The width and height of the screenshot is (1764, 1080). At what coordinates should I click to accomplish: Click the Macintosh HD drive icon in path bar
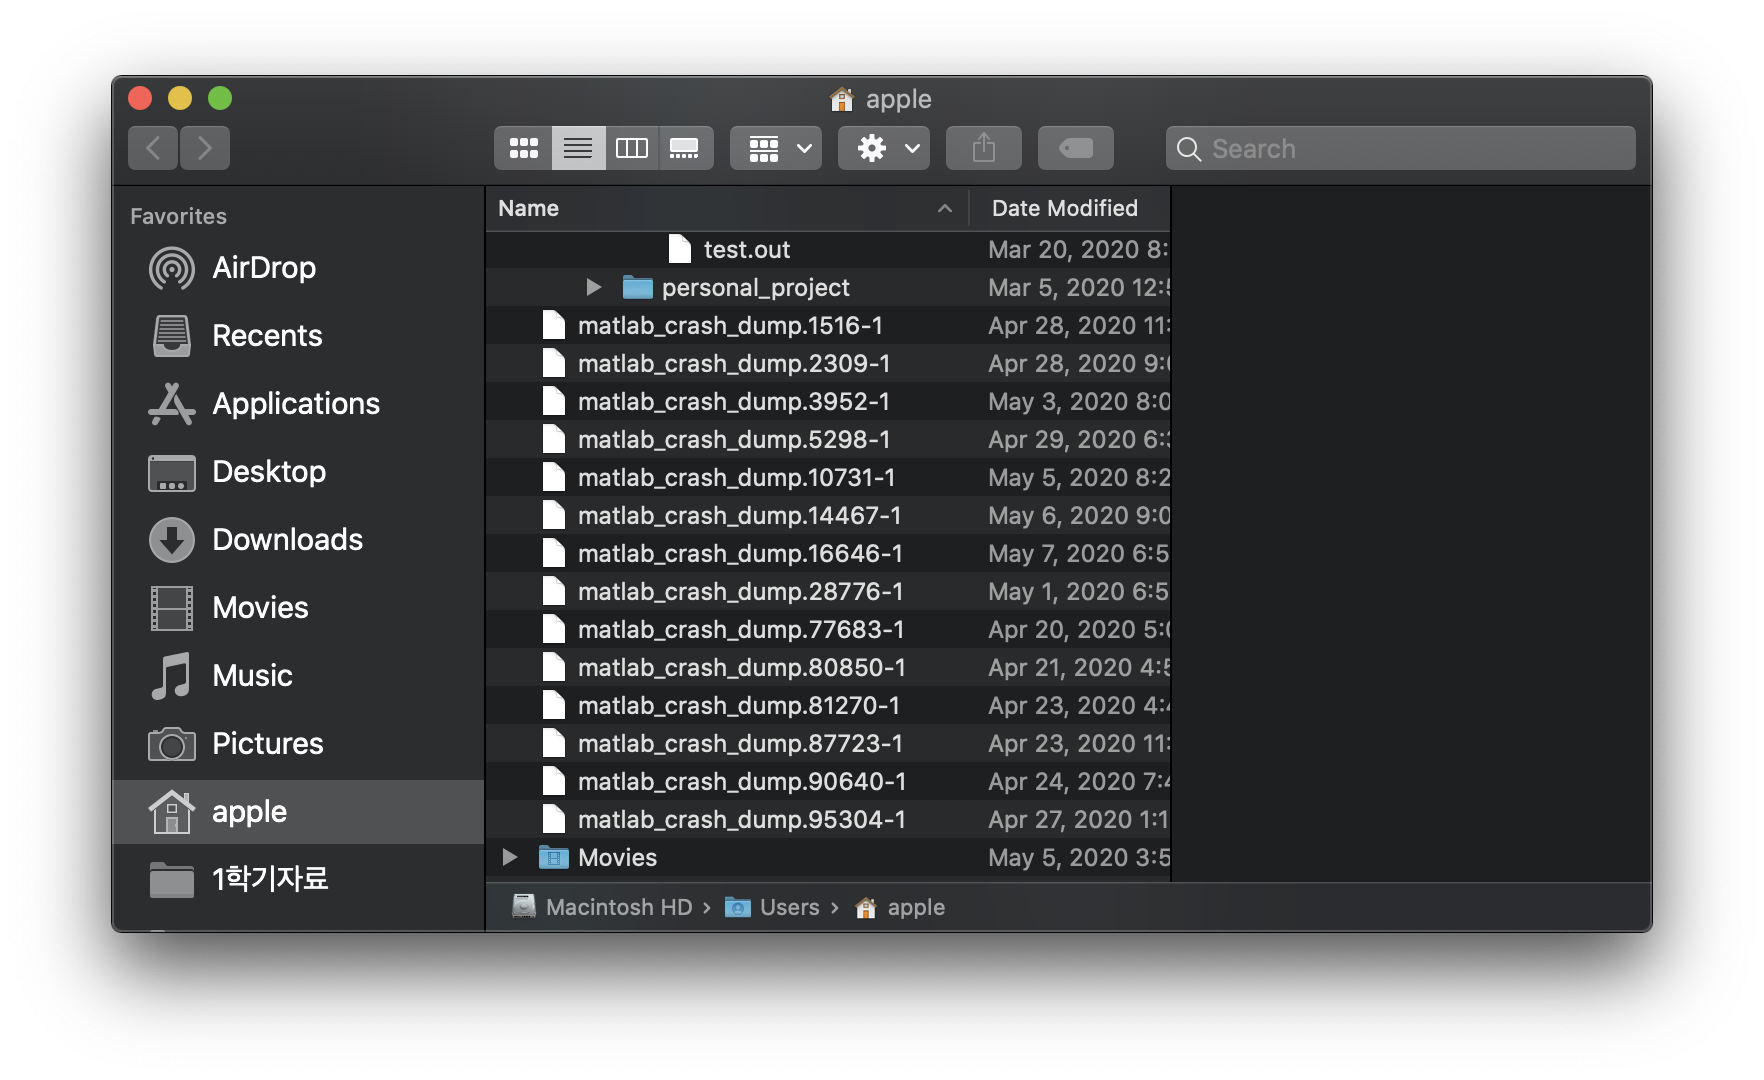point(524,907)
